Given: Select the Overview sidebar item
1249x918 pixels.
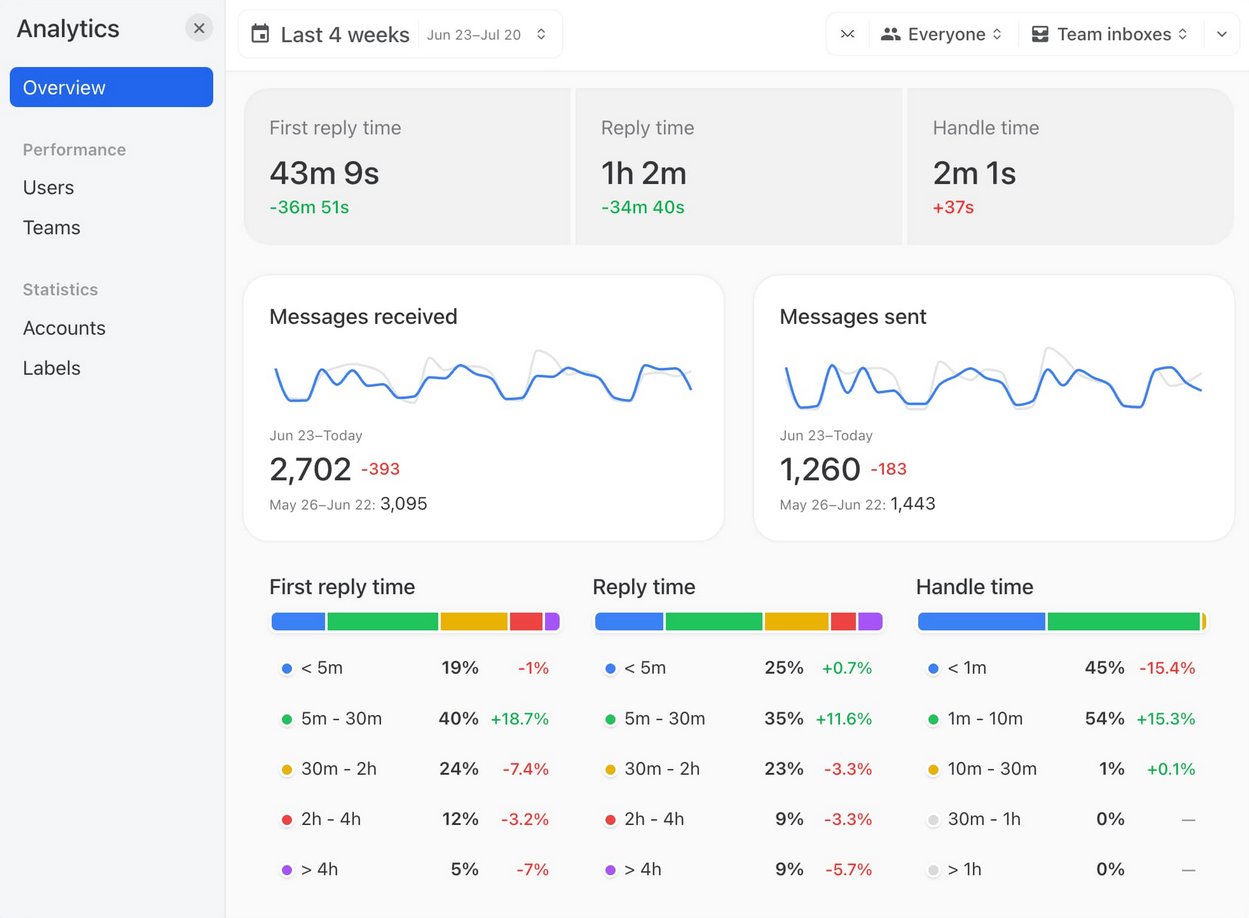Looking at the screenshot, I should [111, 87].
